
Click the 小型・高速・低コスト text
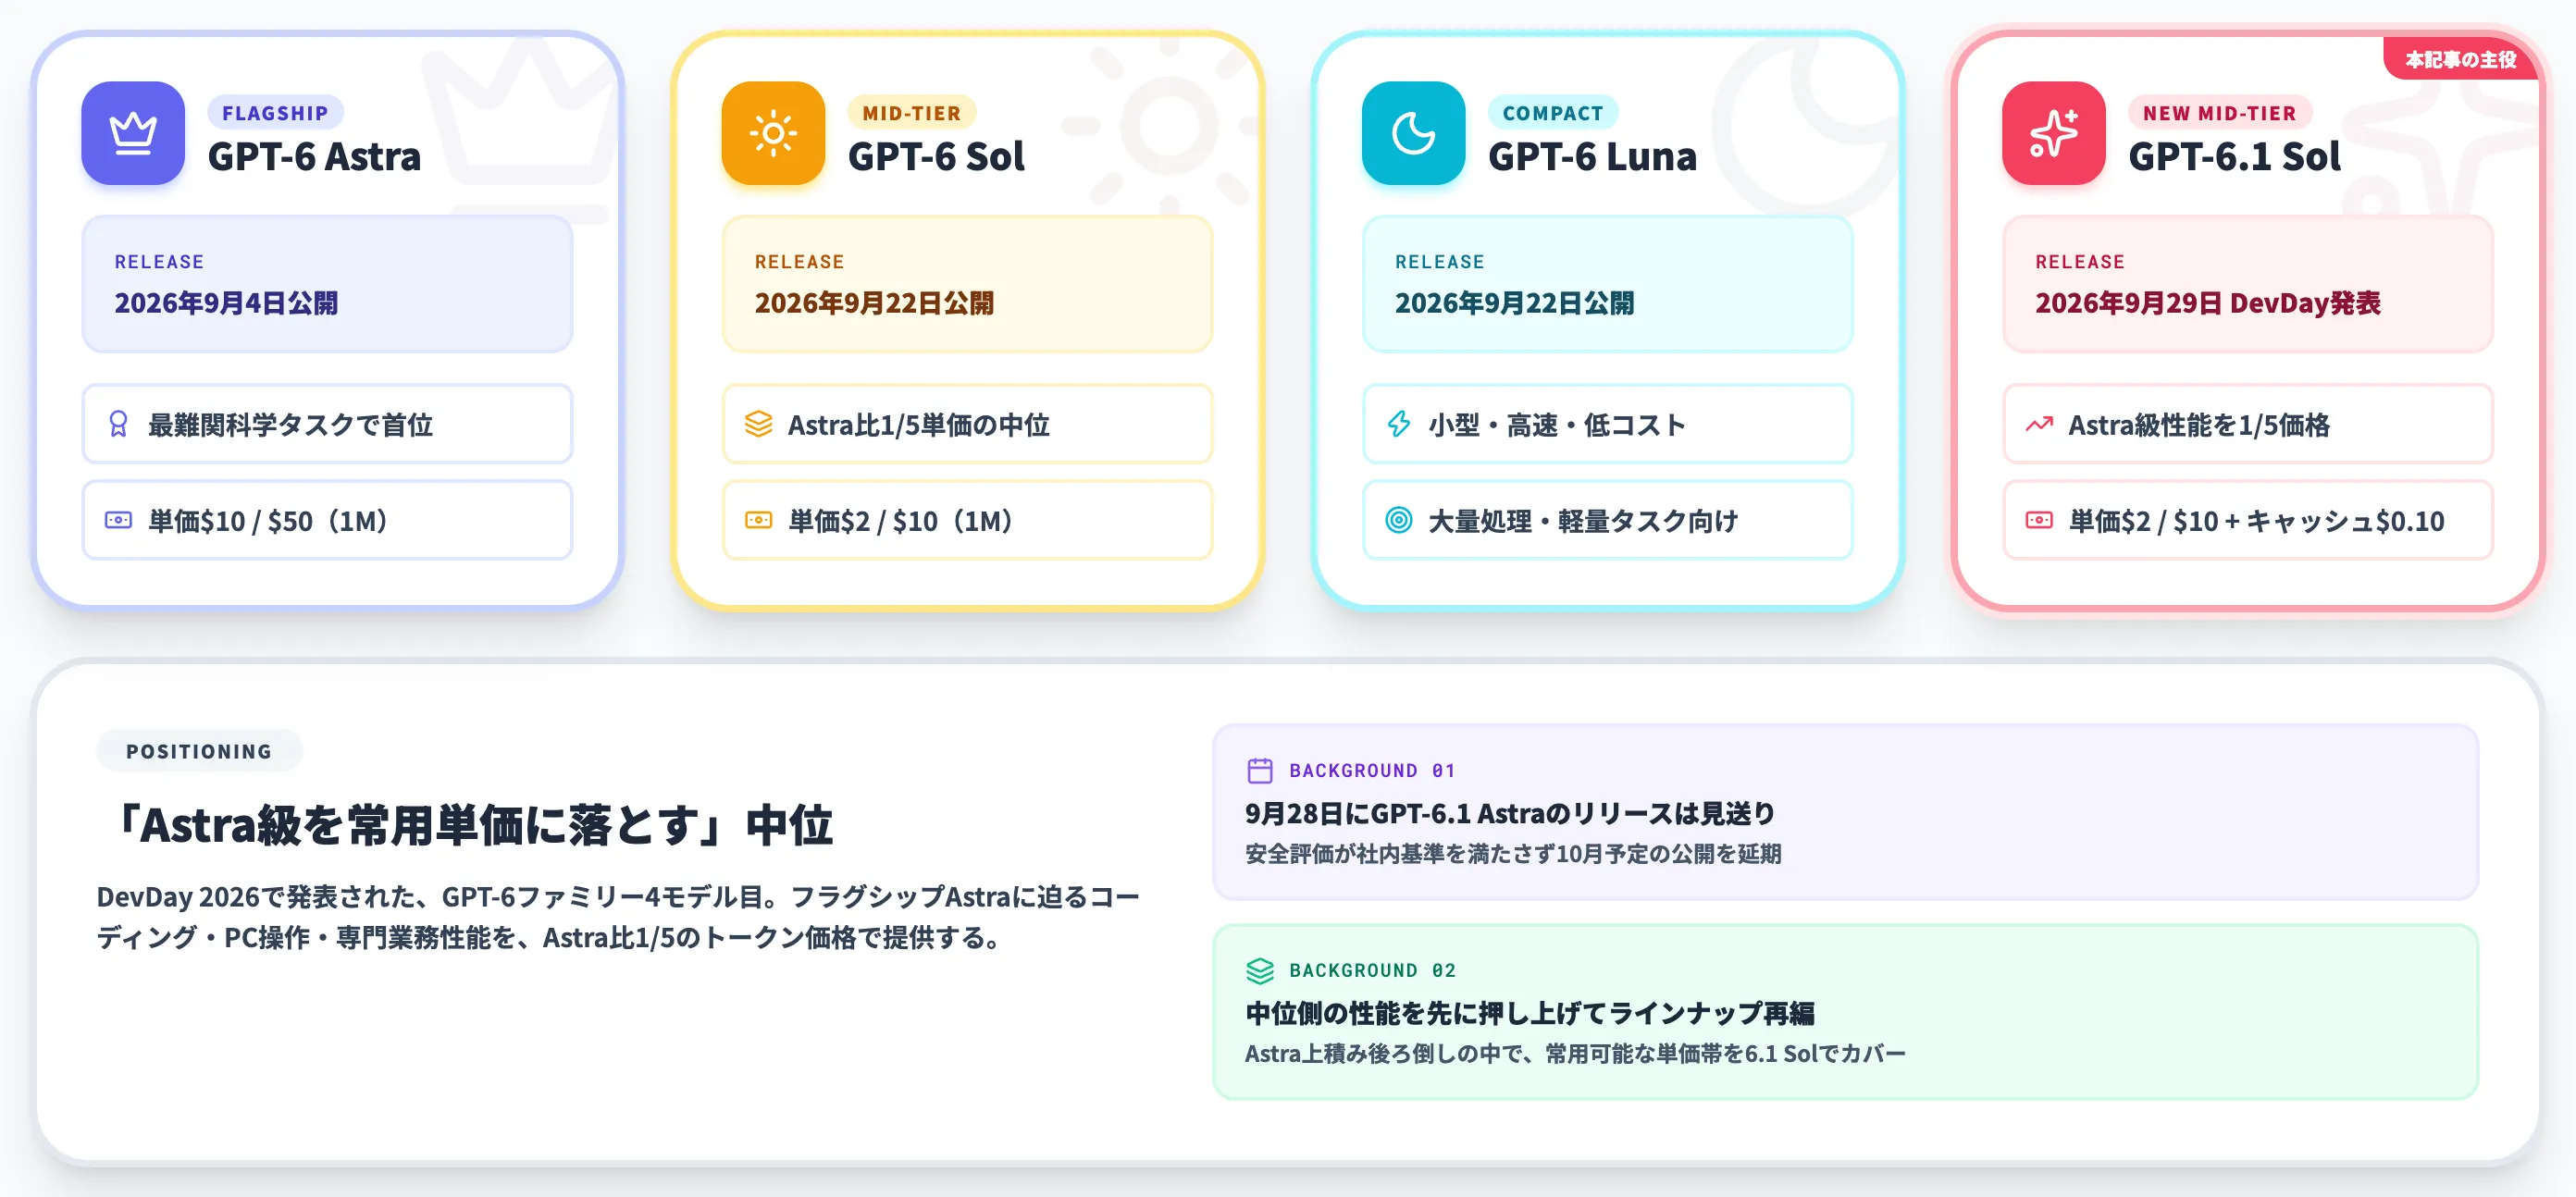[x=1557, y=425]
